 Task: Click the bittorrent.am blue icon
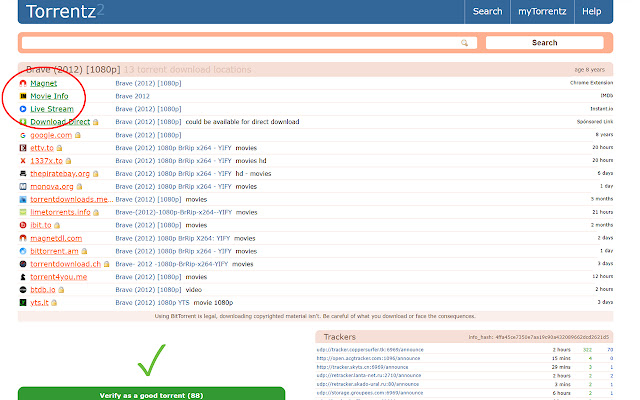23,251
